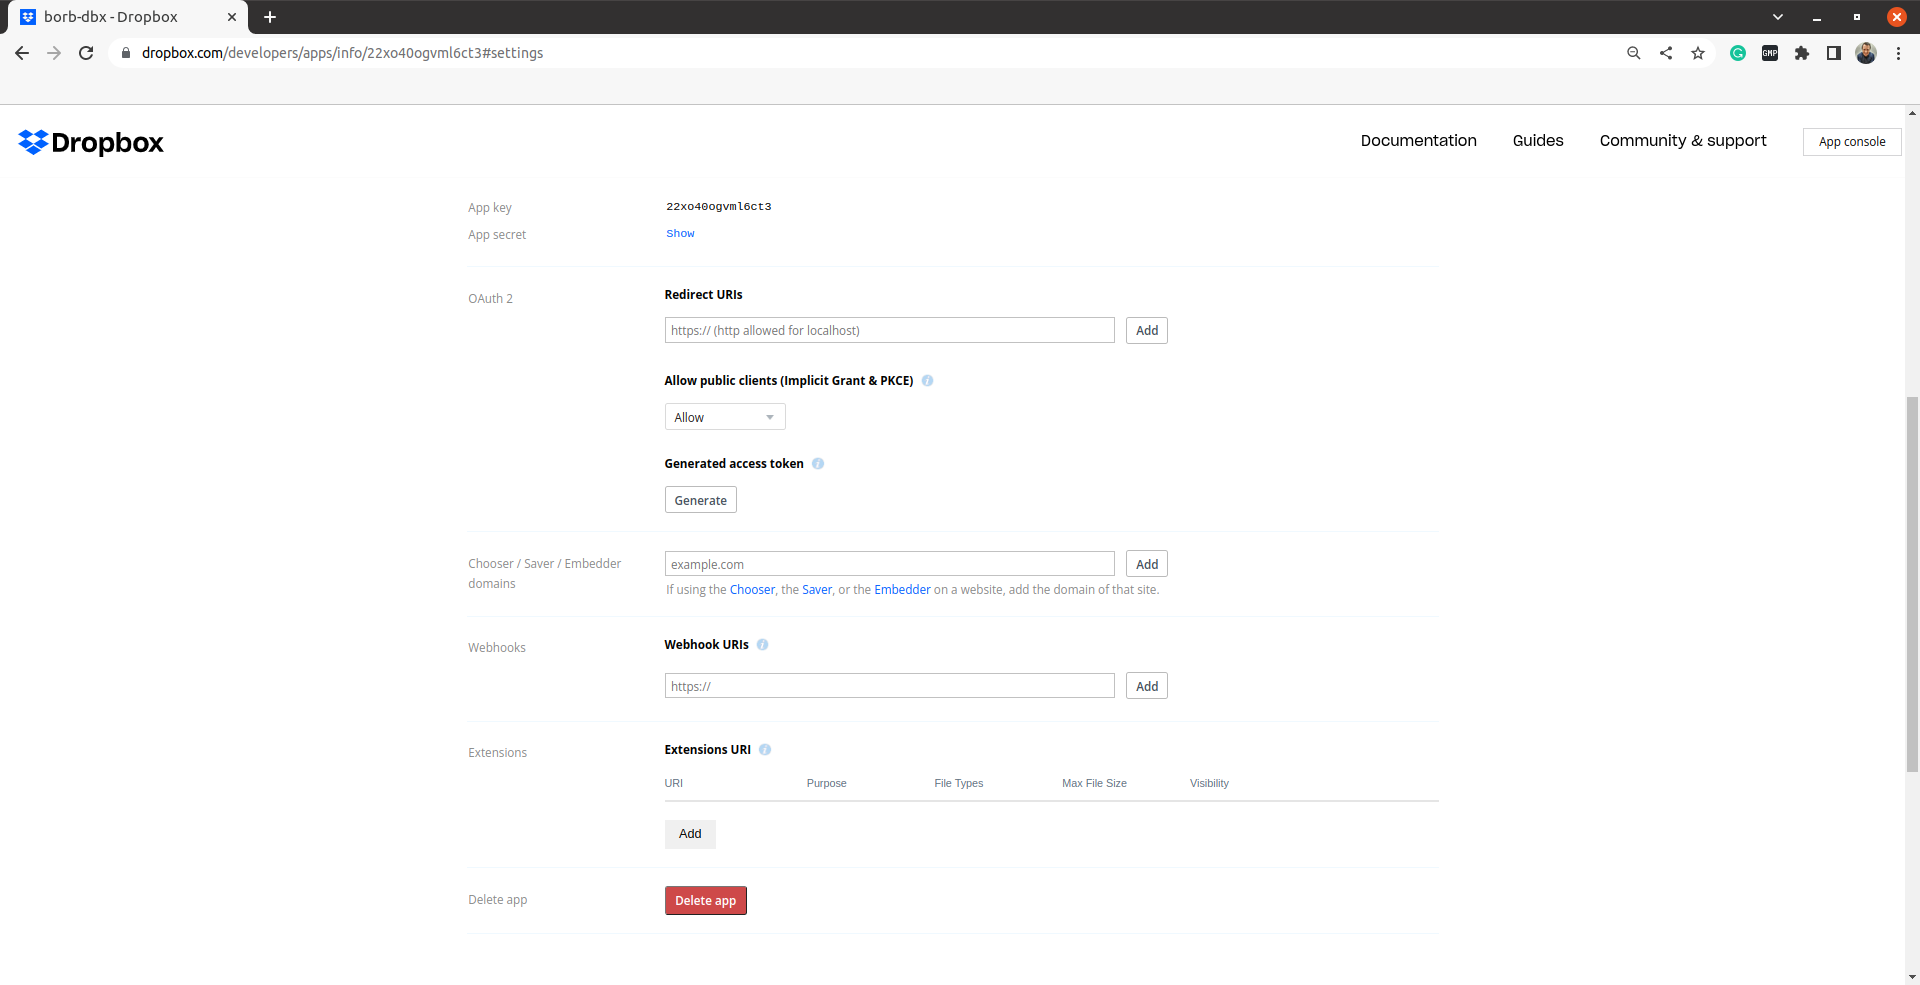Open the Extensions puzzle icon

coord(1802,53)
